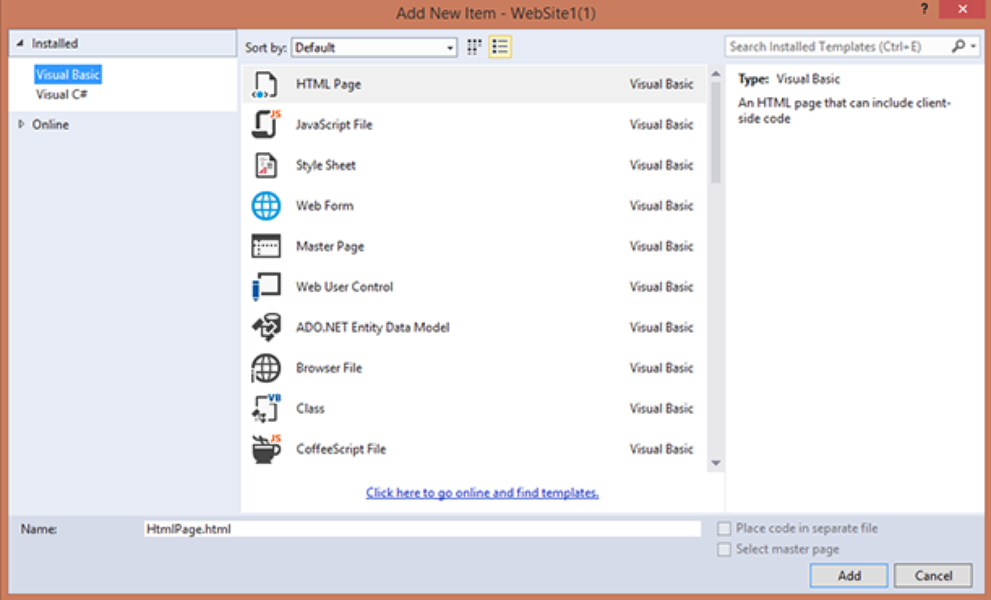991x600 pixels.
Task: Select the Class VB template icon
Action: pos(265,408)
